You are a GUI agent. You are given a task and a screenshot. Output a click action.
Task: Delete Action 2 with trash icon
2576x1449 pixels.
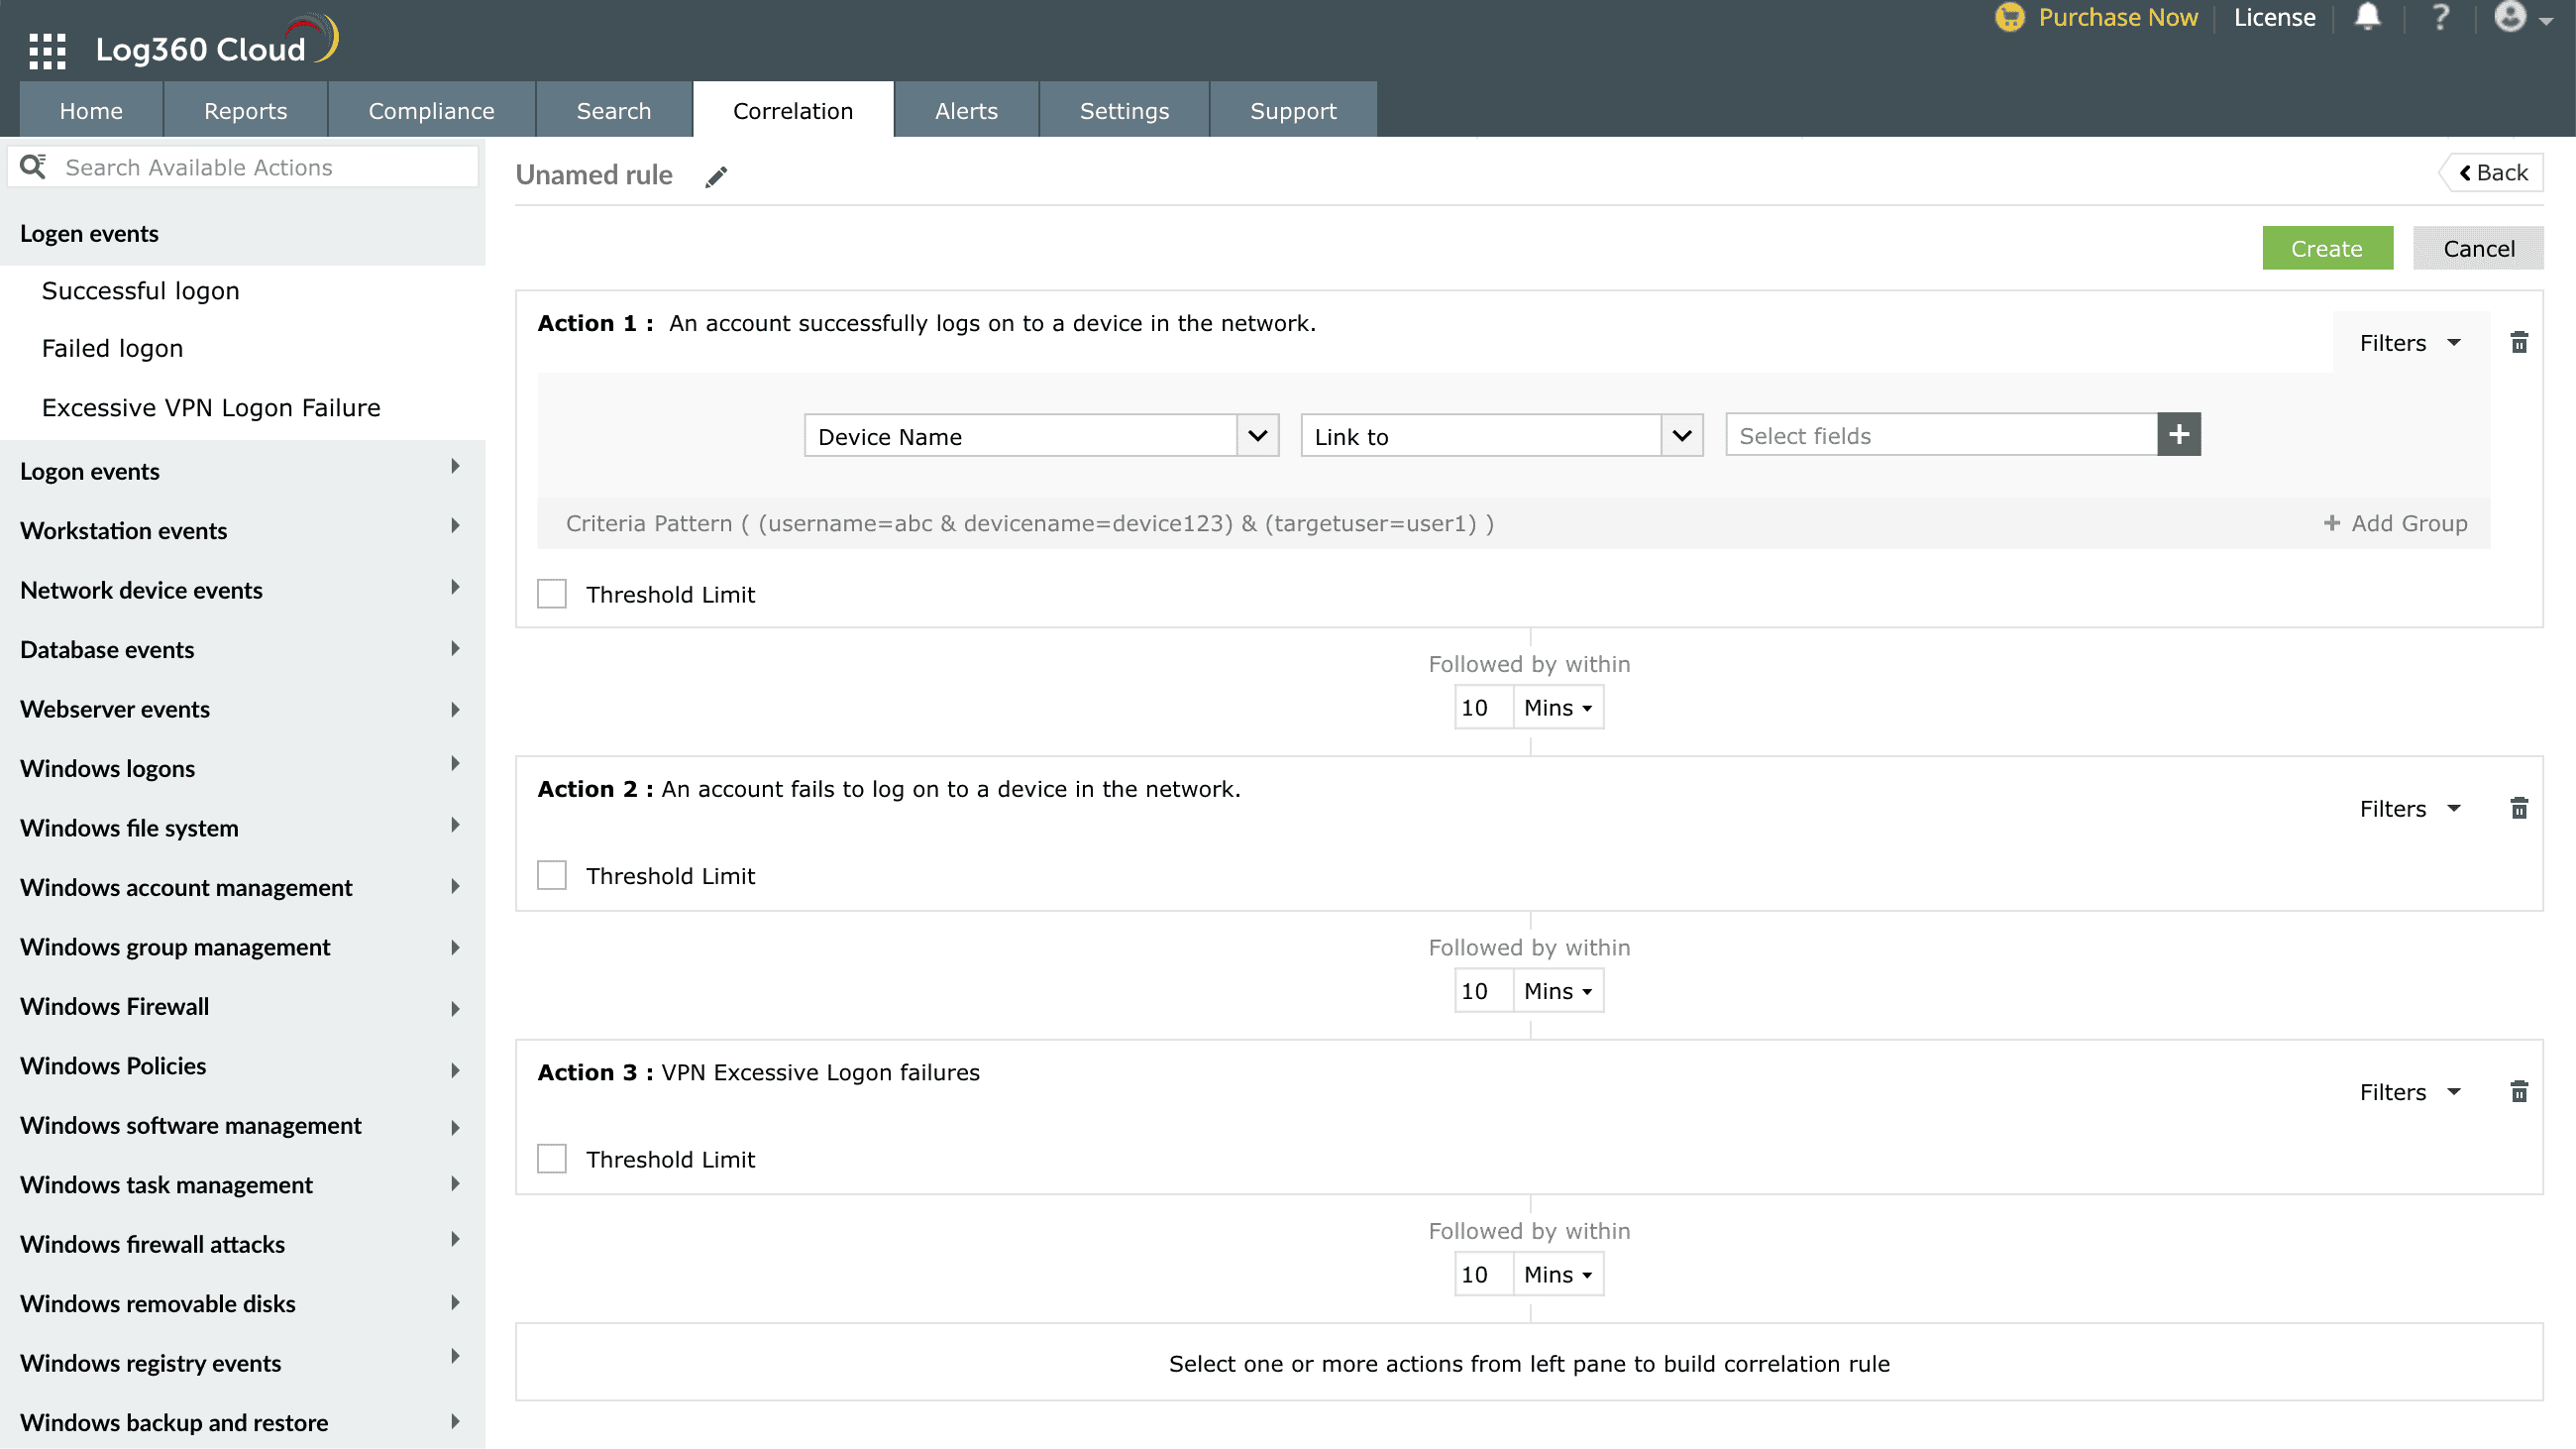tap(2519, 808)
